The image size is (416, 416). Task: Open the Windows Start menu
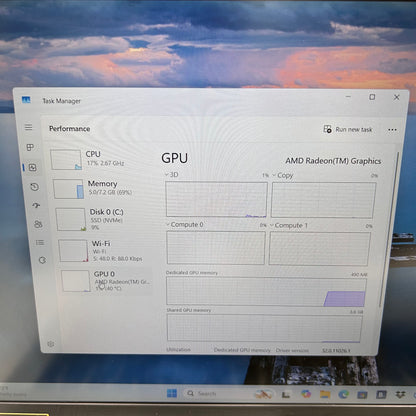[172, 393]
